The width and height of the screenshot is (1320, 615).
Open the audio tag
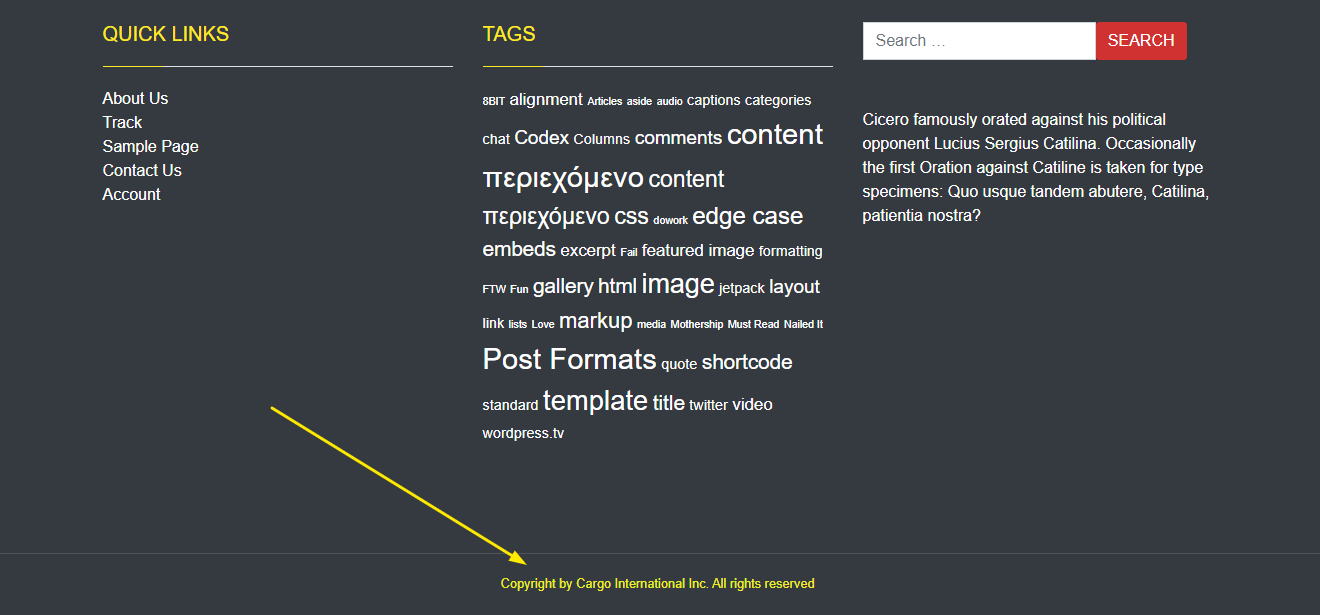(x=670, y=101)
